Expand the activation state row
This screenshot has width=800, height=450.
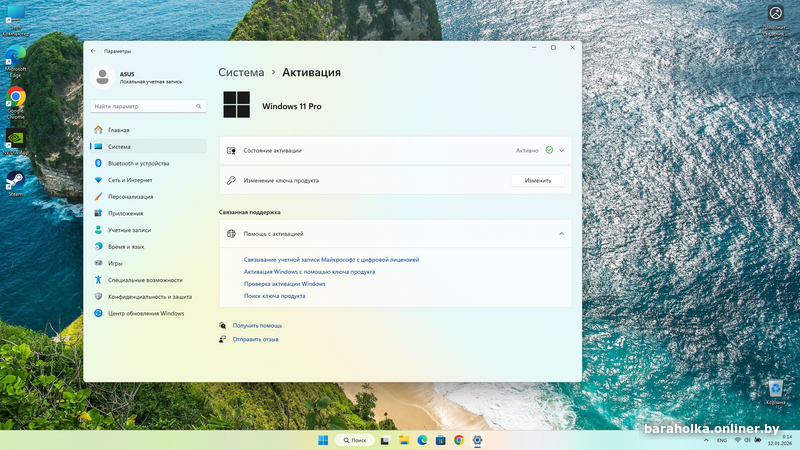coord(562,150)
